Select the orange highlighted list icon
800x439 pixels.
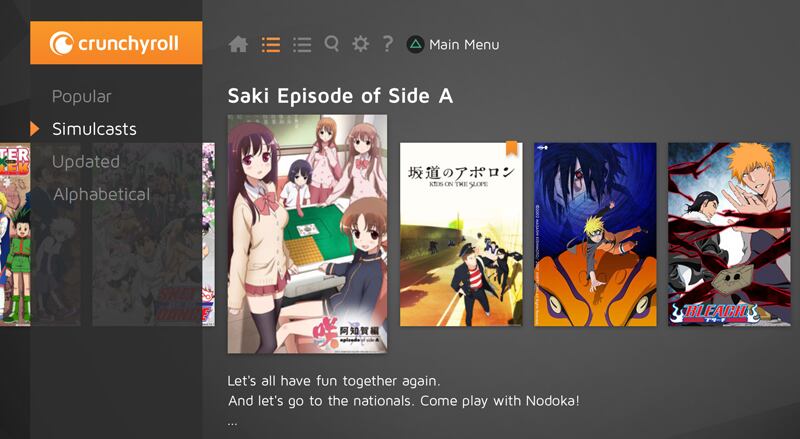click(x=270, y=44)
